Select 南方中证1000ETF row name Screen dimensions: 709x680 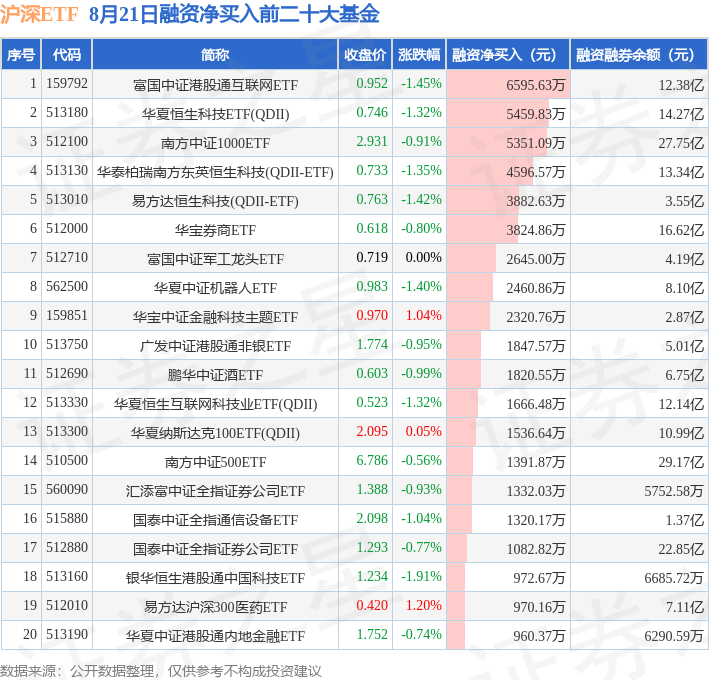[215, 143]
